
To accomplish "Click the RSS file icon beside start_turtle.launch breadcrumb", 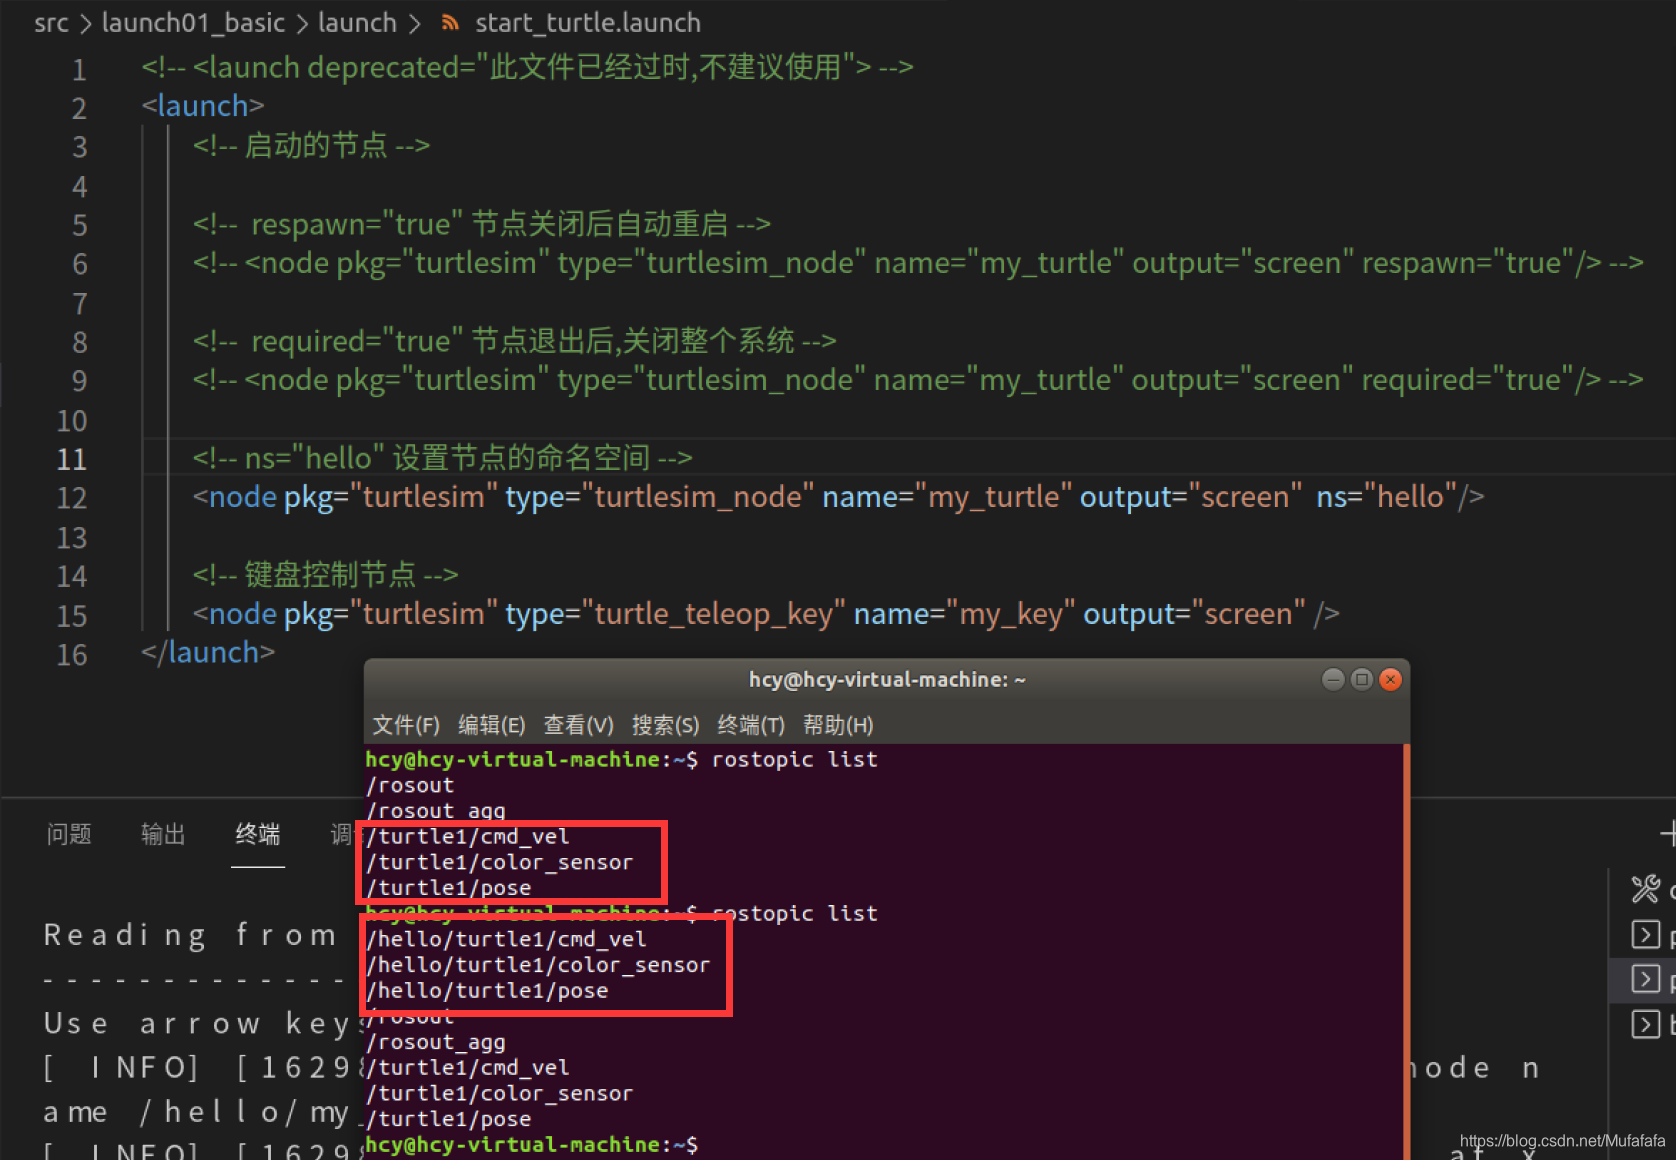I will 450,22.
